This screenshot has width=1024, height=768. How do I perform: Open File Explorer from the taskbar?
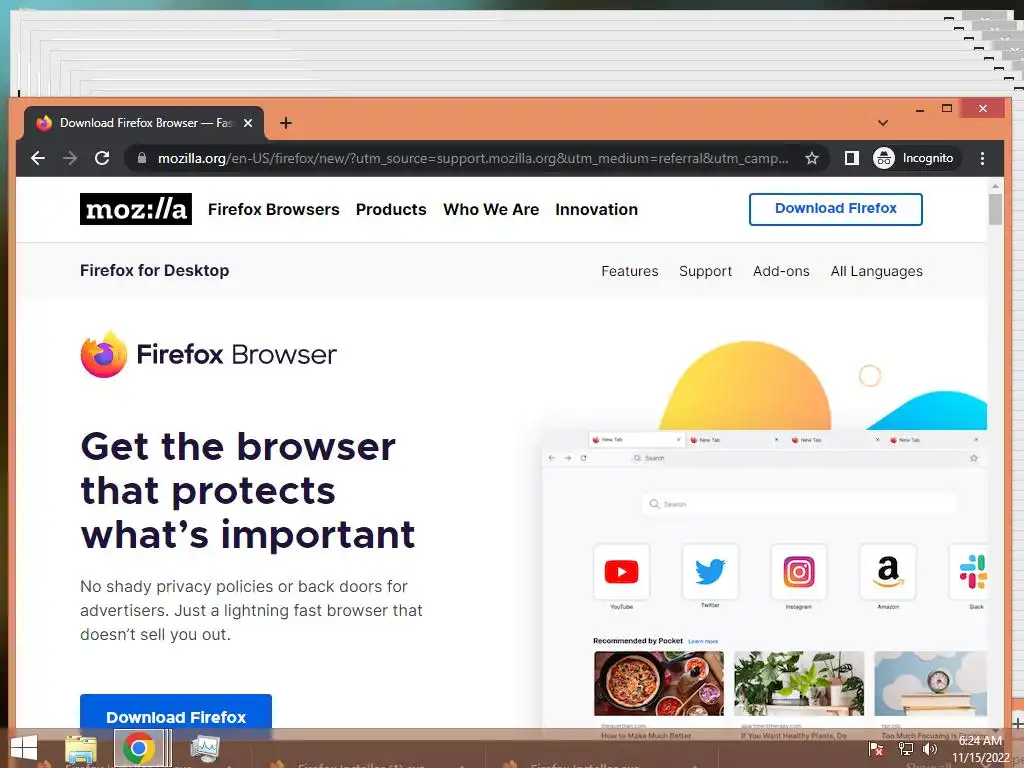81,748
